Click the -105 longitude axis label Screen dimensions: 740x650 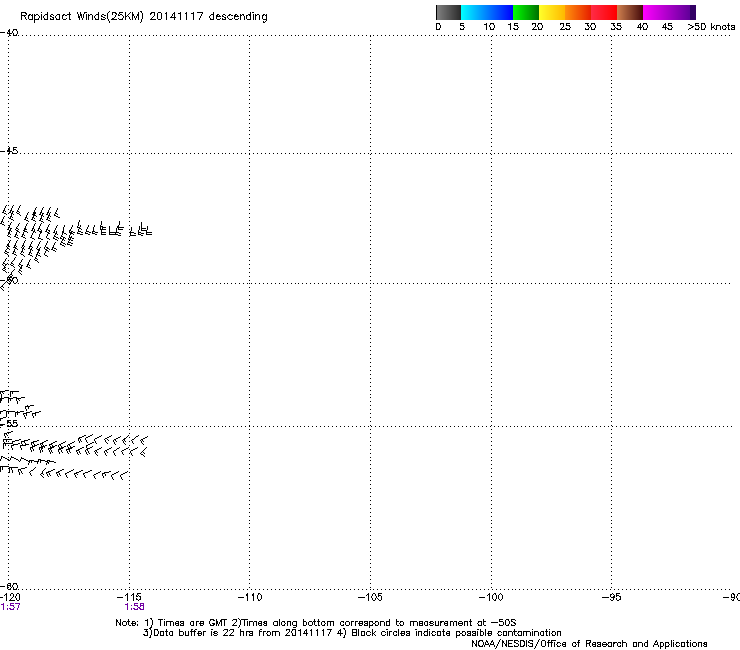pos(370,597)
